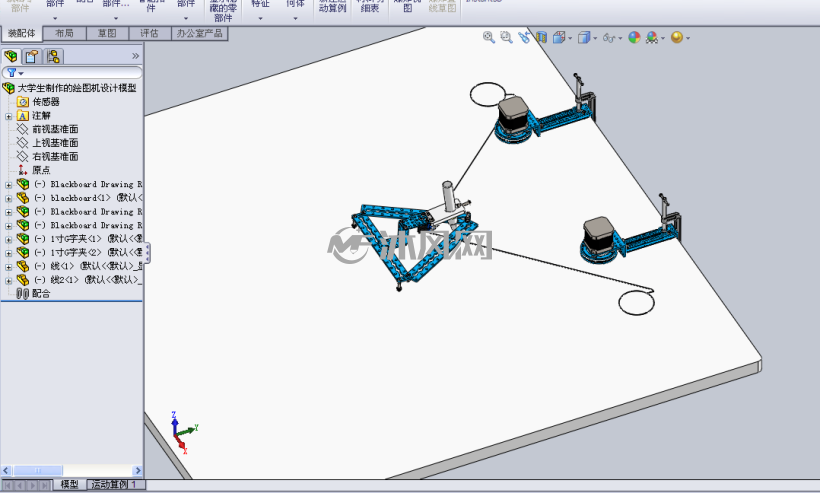Switch to the 评估 tab
Screen dimensions: 820x493
pos(150,33)
